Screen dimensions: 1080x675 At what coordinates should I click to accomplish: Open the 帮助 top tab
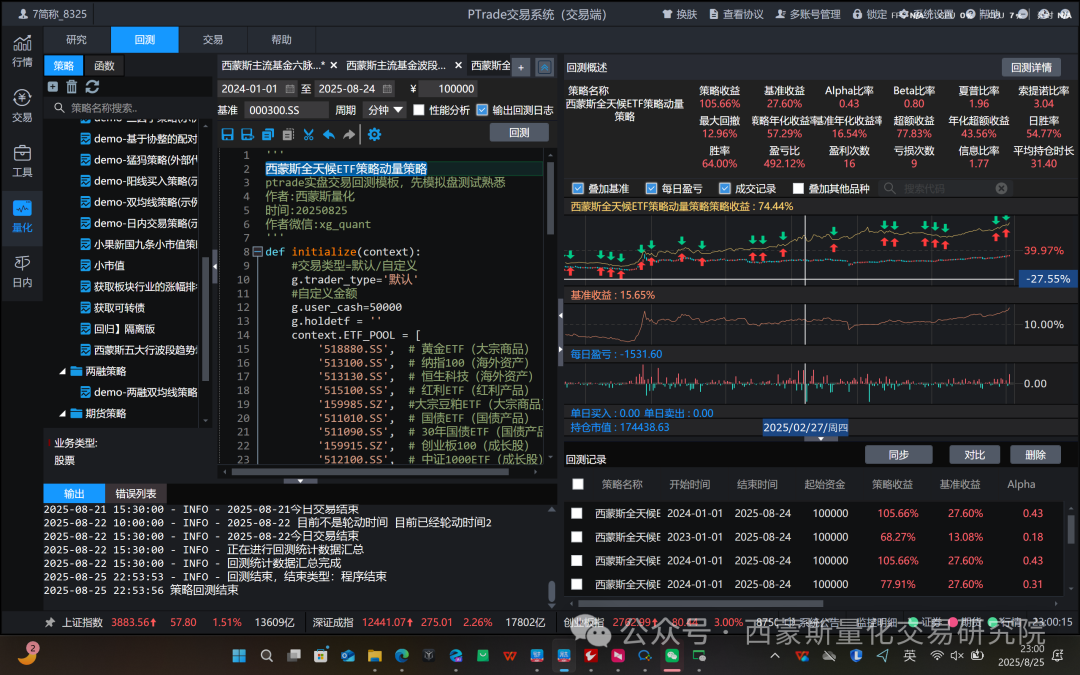(281, 40)
